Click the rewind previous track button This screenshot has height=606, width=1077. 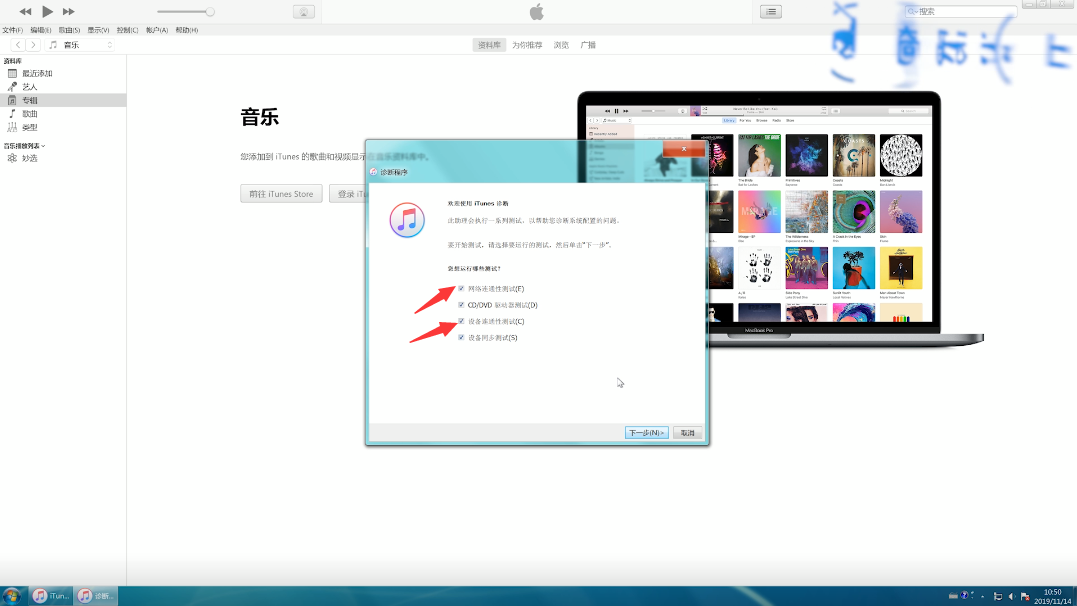coord(25,12)
